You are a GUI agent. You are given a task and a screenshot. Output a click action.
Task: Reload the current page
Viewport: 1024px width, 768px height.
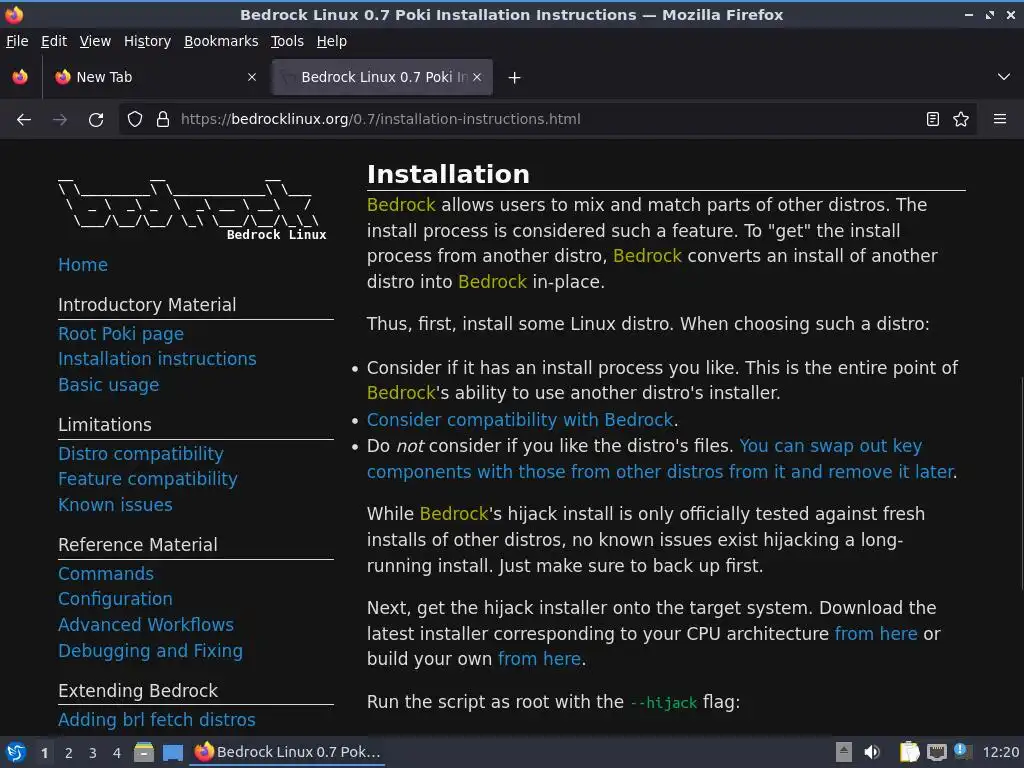click(x=96, y=120)
